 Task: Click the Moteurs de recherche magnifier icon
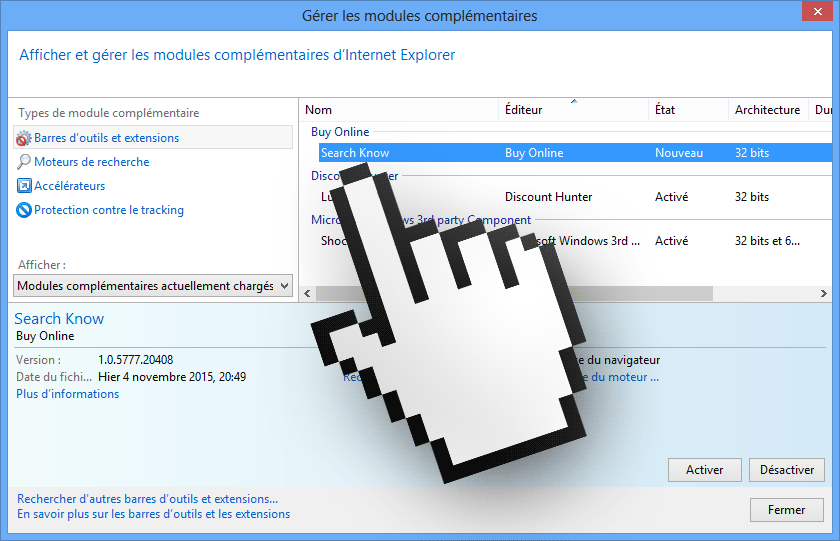24,162
